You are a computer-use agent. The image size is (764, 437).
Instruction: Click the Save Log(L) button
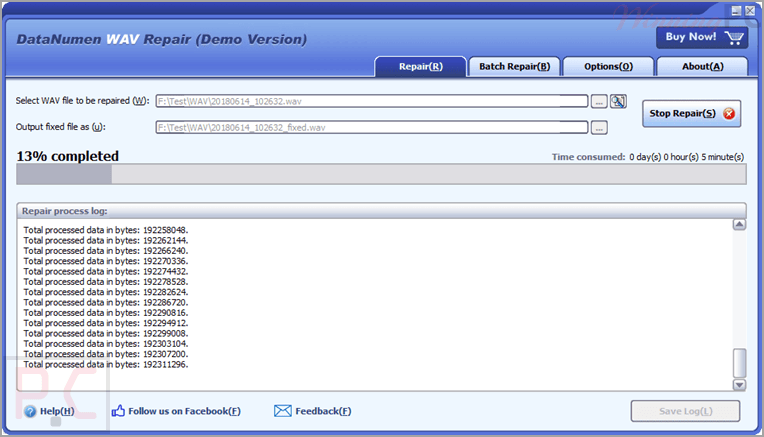coord(685,411)
